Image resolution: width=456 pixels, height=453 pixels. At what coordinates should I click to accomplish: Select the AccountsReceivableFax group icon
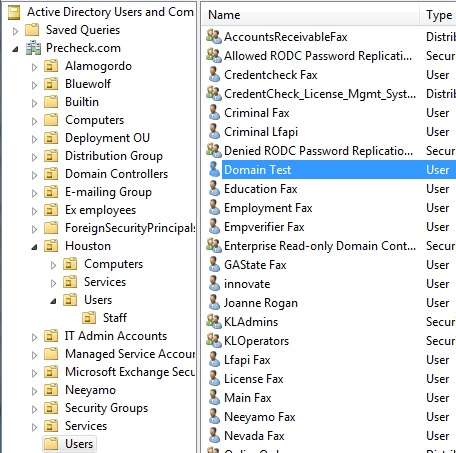(x=214, y=37)
